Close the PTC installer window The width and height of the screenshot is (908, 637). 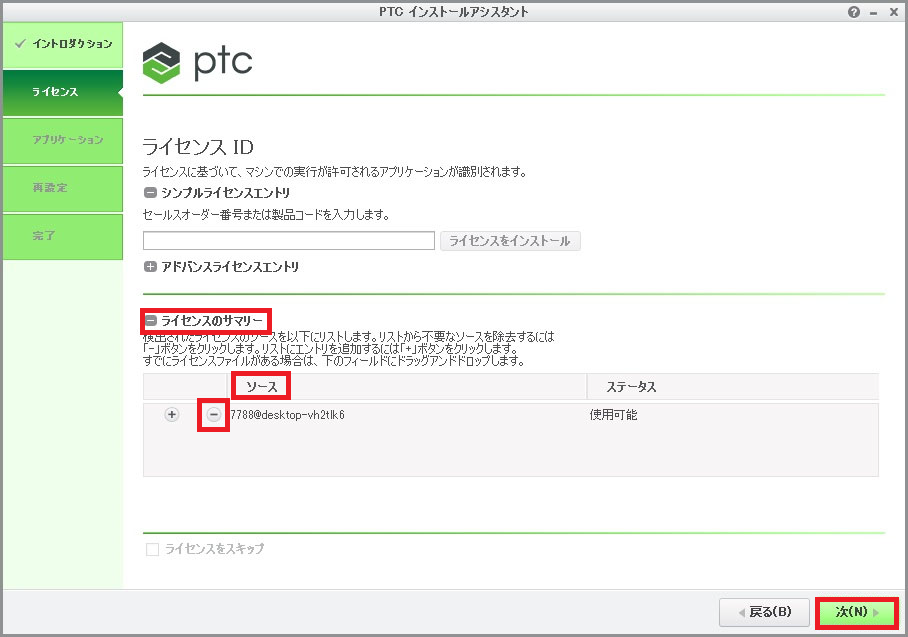(894, 12)
